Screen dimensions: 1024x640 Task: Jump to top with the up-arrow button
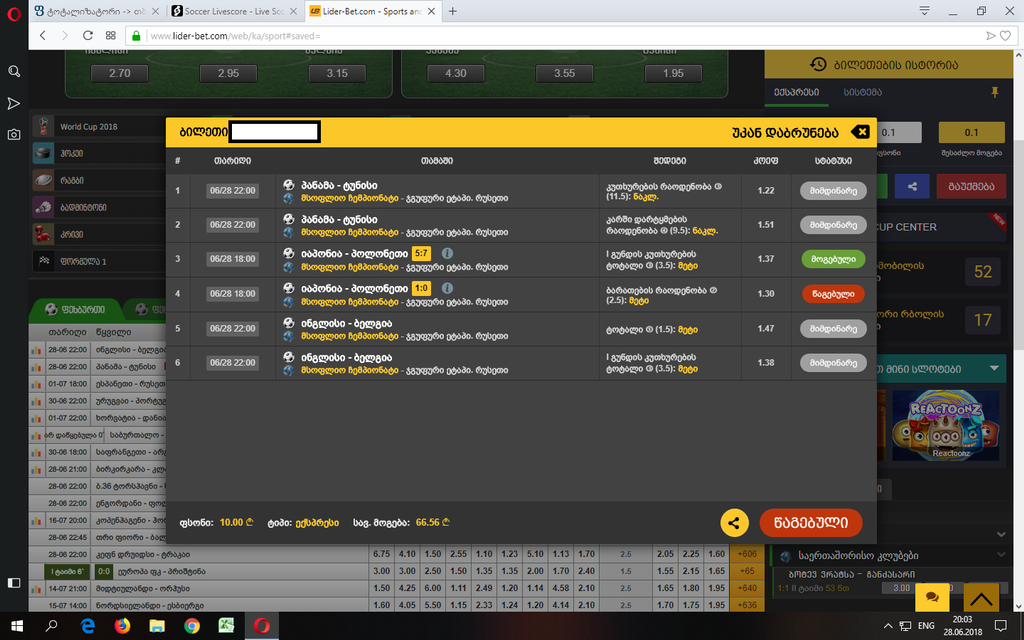(980, 596)
